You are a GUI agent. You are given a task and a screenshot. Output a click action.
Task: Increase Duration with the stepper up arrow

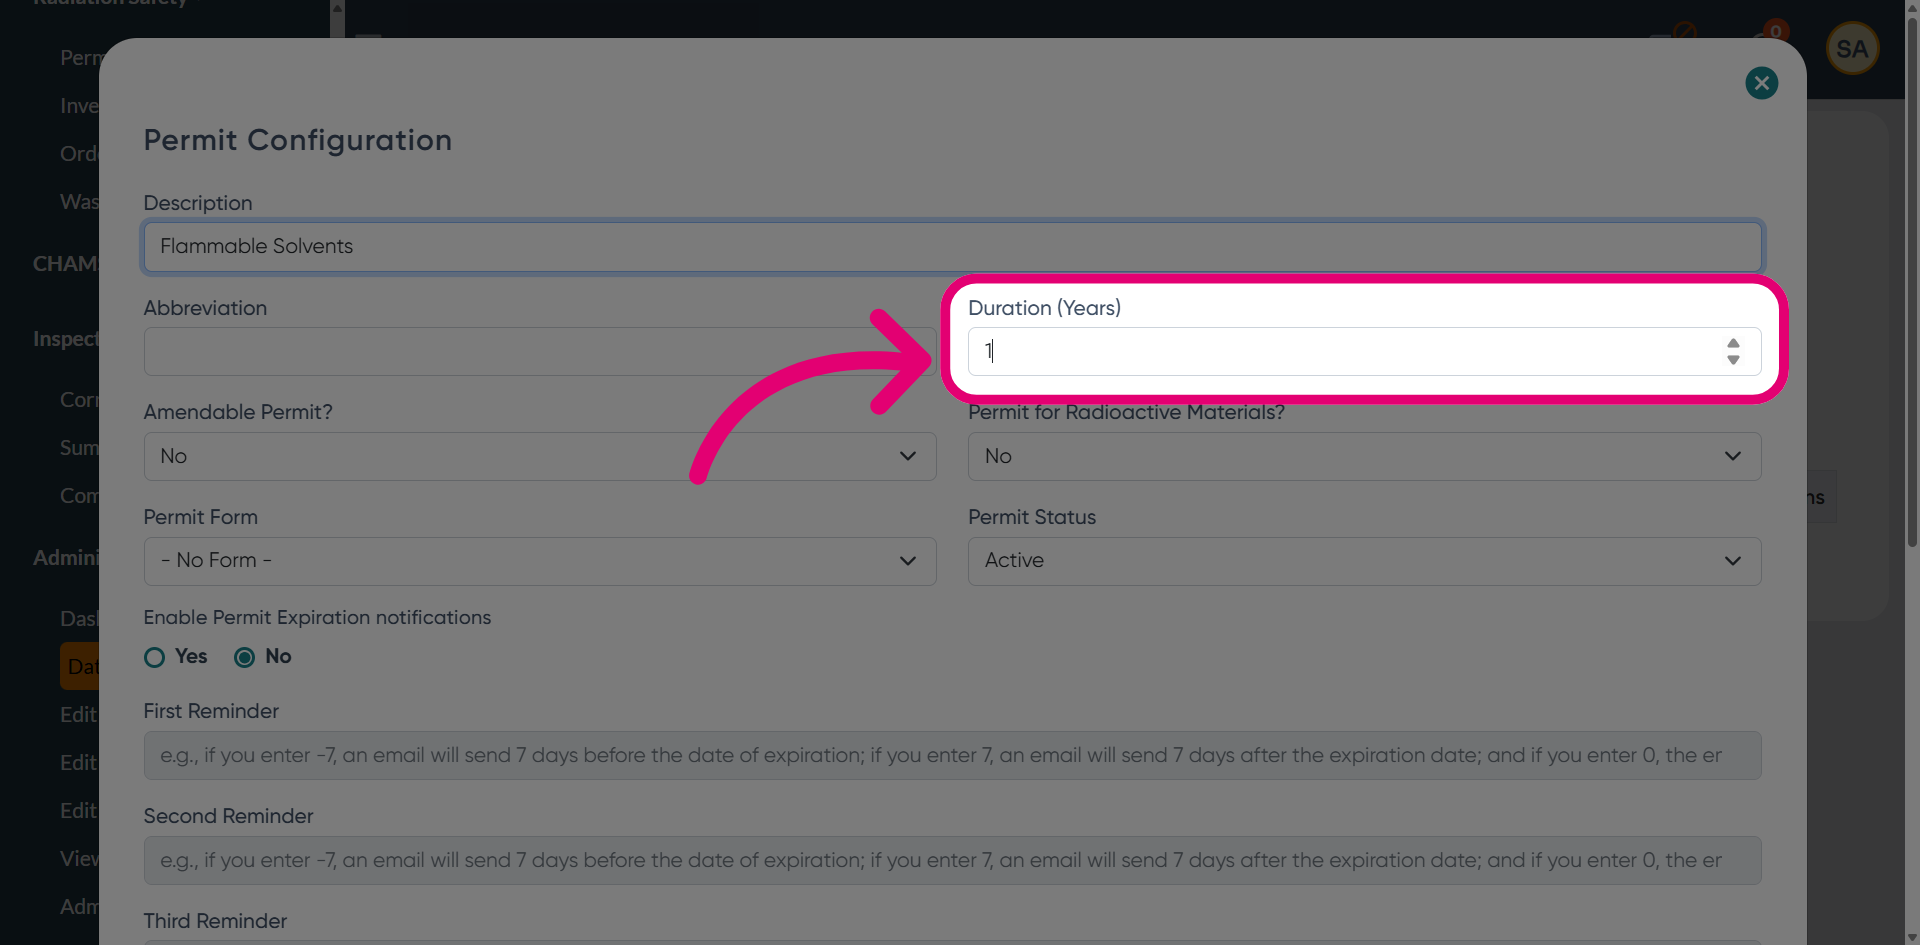(x=1733, y=343)
